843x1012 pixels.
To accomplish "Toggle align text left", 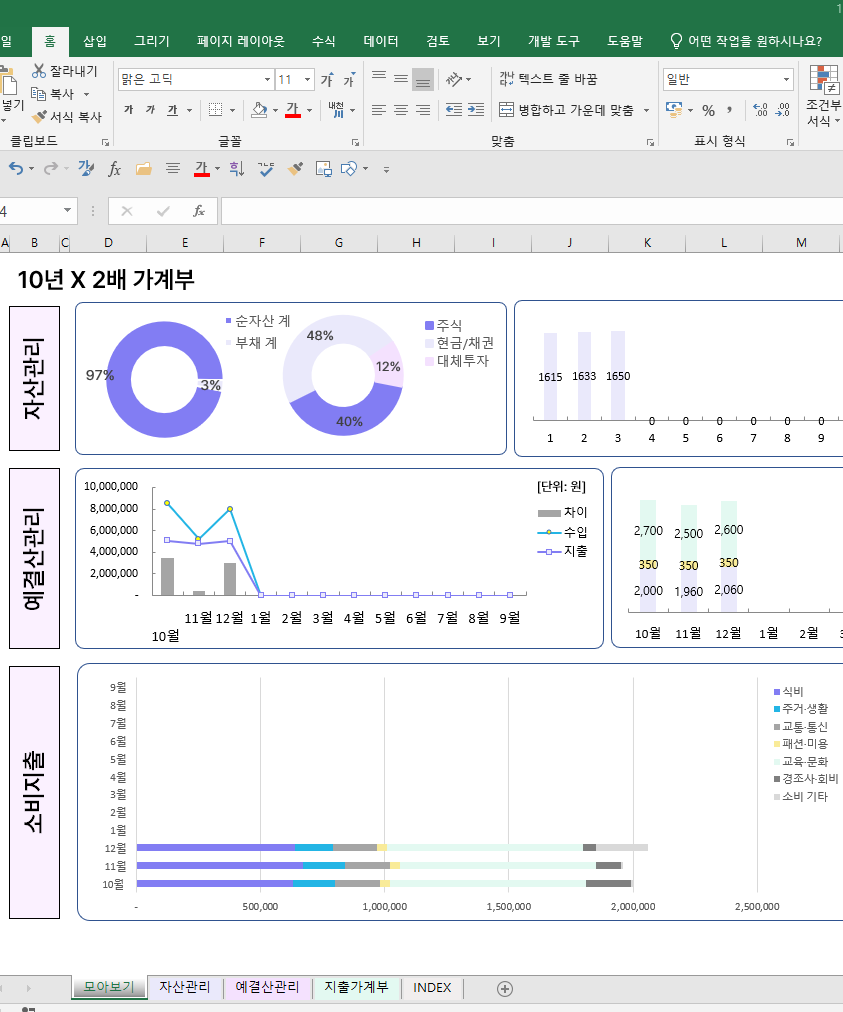I will (379, 110).
